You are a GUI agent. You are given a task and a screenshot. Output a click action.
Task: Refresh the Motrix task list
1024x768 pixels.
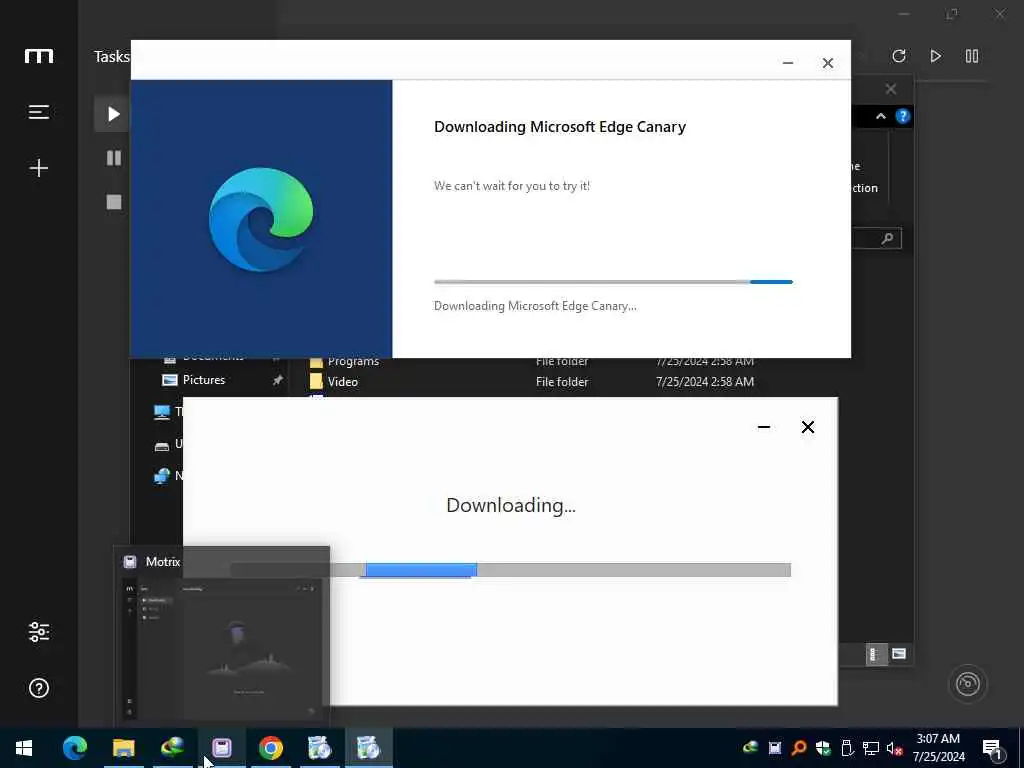899,56
